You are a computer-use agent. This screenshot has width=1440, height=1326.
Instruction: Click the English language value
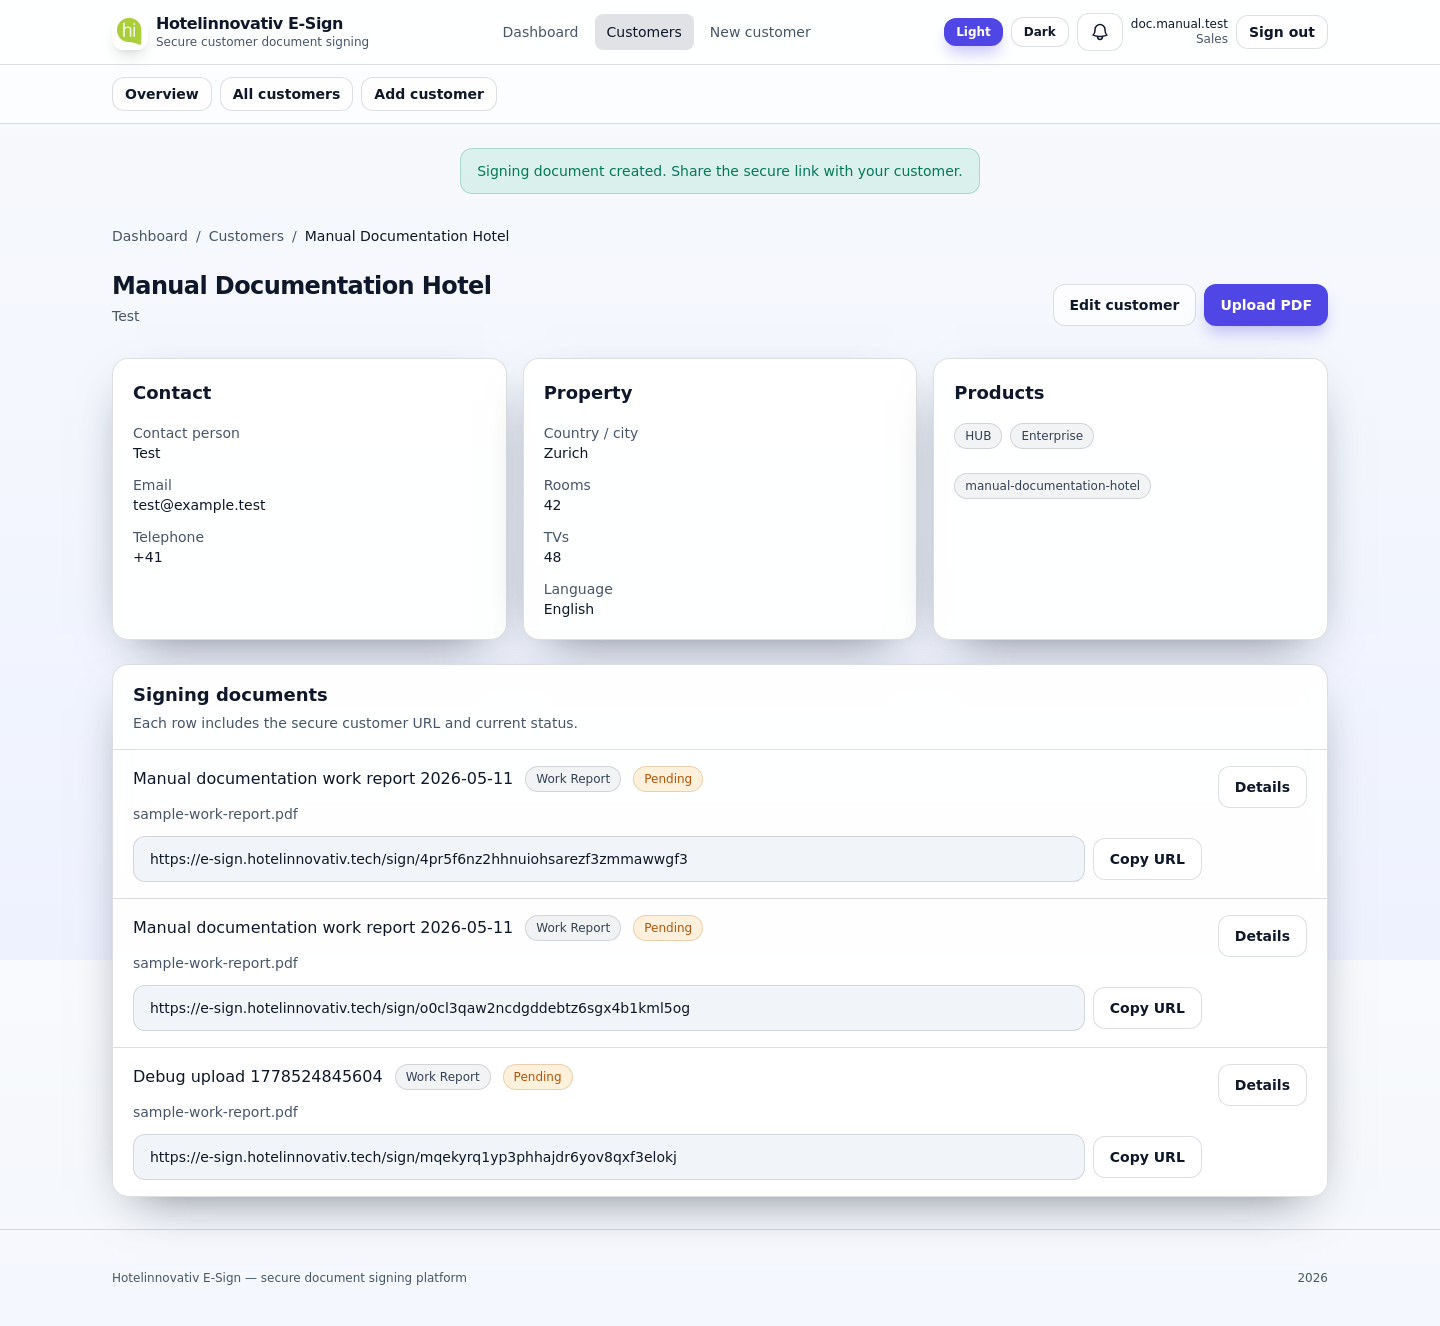(x=569, y=609)
